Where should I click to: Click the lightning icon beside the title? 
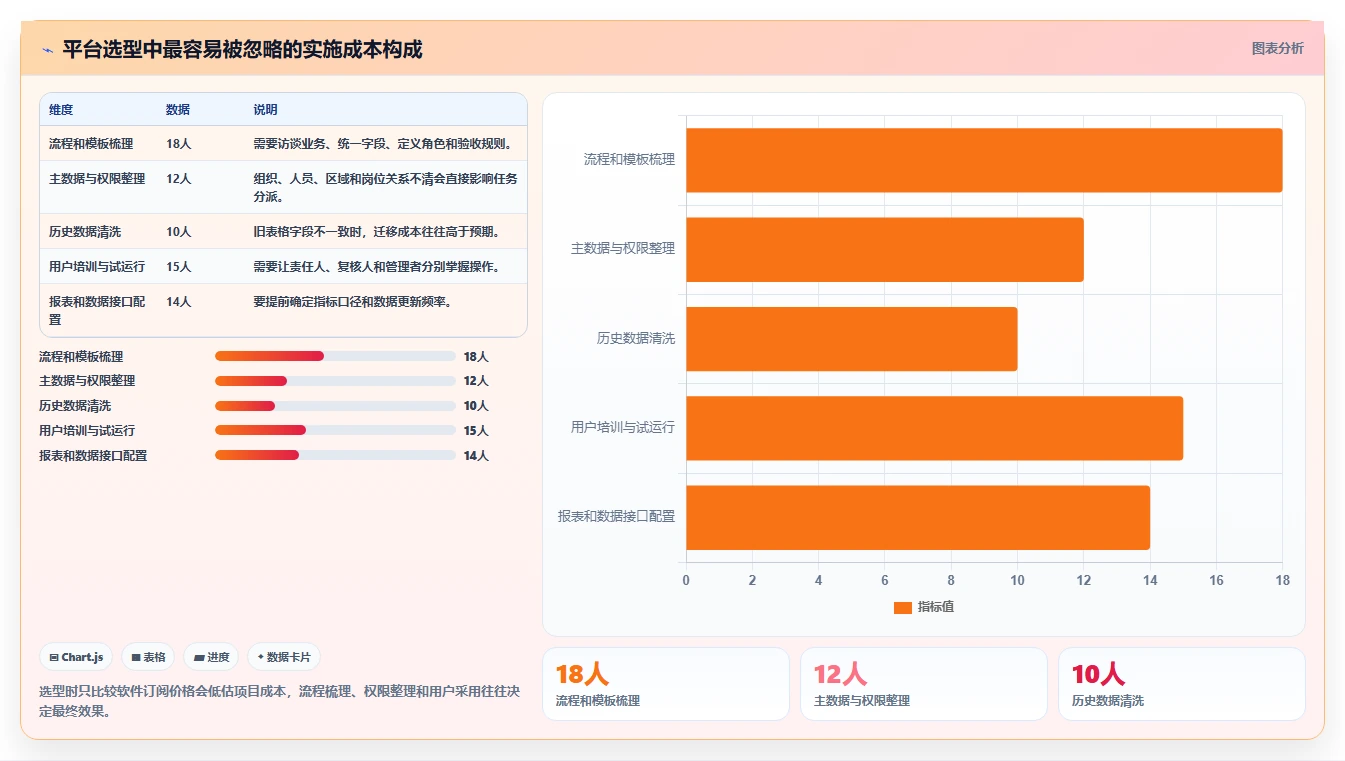point(47,49)
